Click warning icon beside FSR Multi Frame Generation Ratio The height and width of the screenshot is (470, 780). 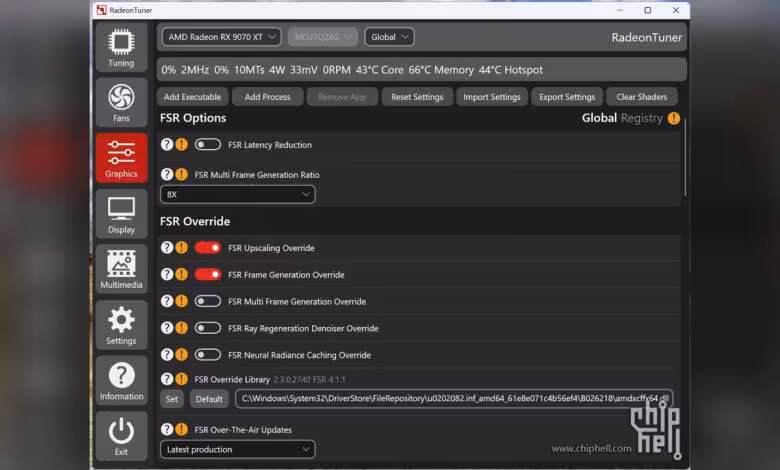point(182,174)
